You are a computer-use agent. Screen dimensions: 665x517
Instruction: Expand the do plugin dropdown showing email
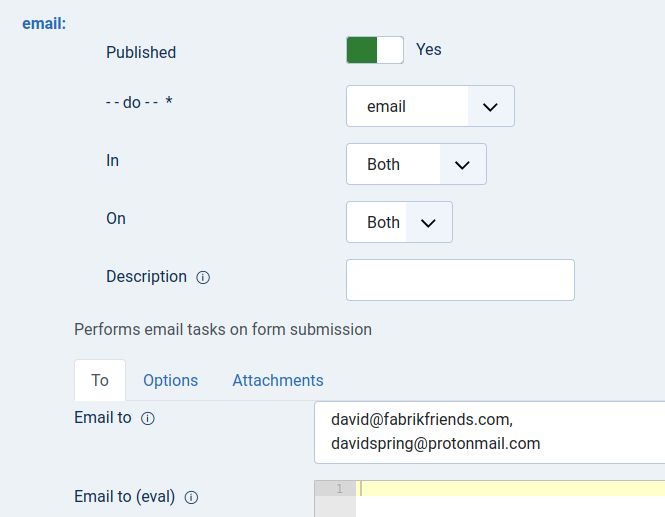430,106
